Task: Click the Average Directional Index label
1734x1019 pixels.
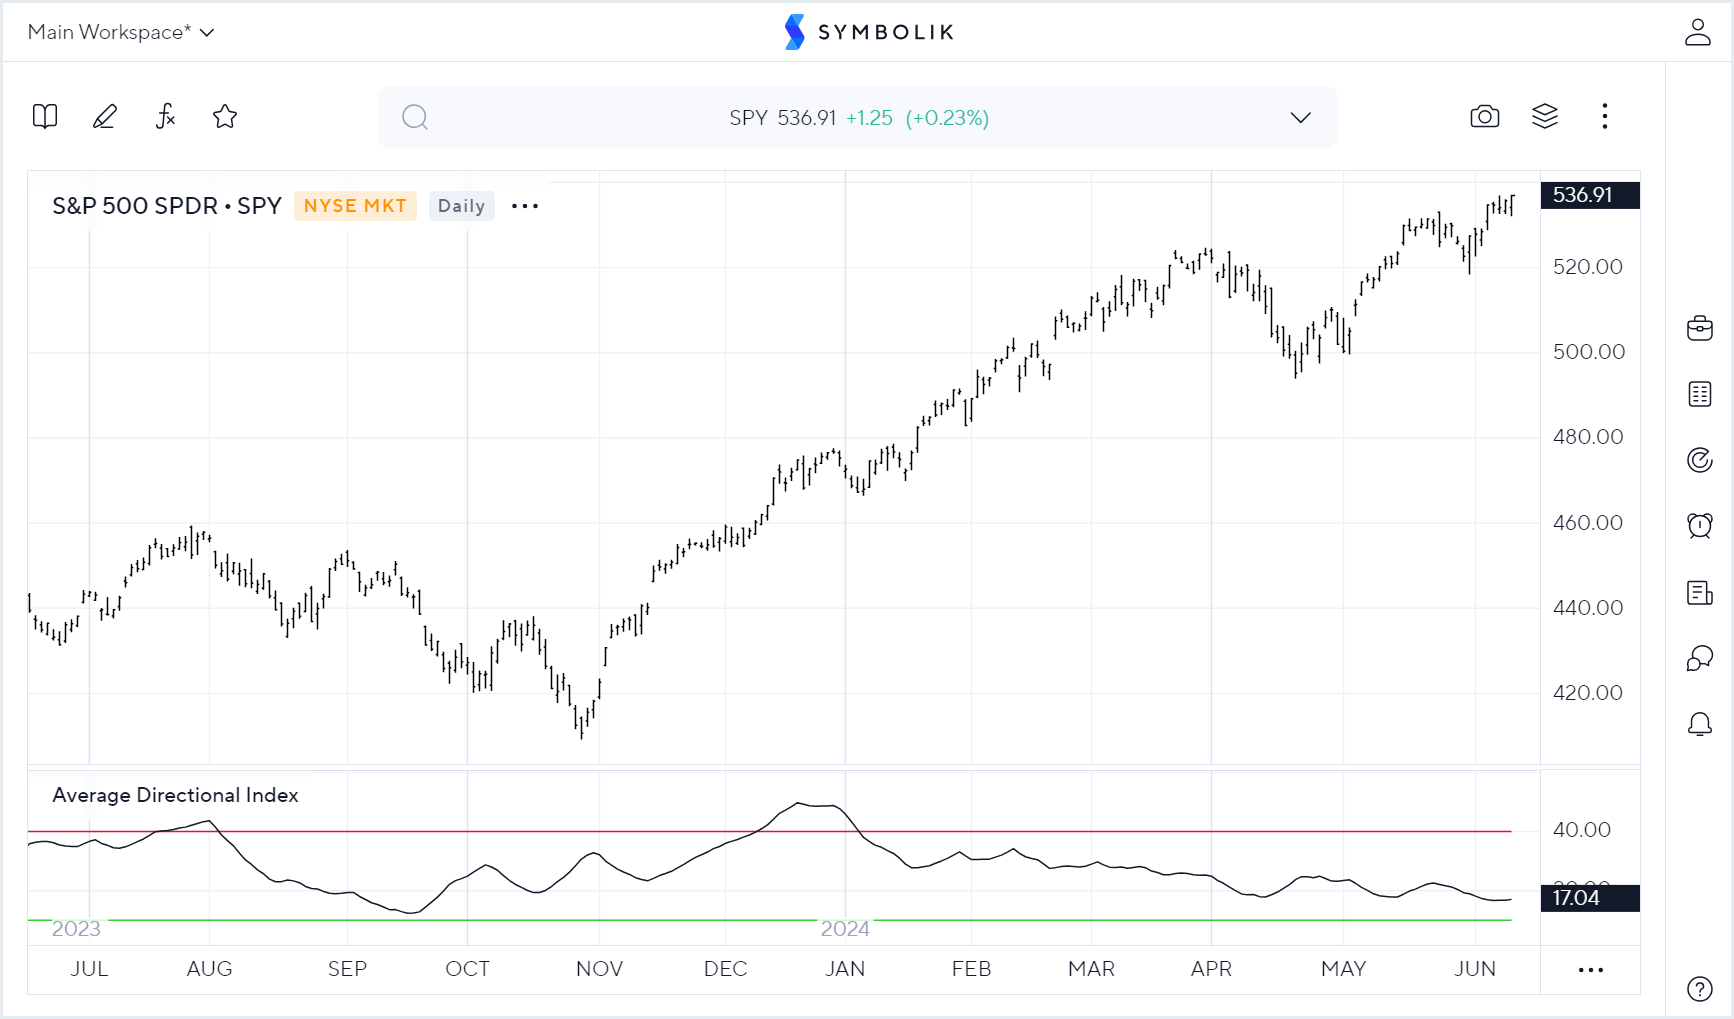Action: pos(175,795)
